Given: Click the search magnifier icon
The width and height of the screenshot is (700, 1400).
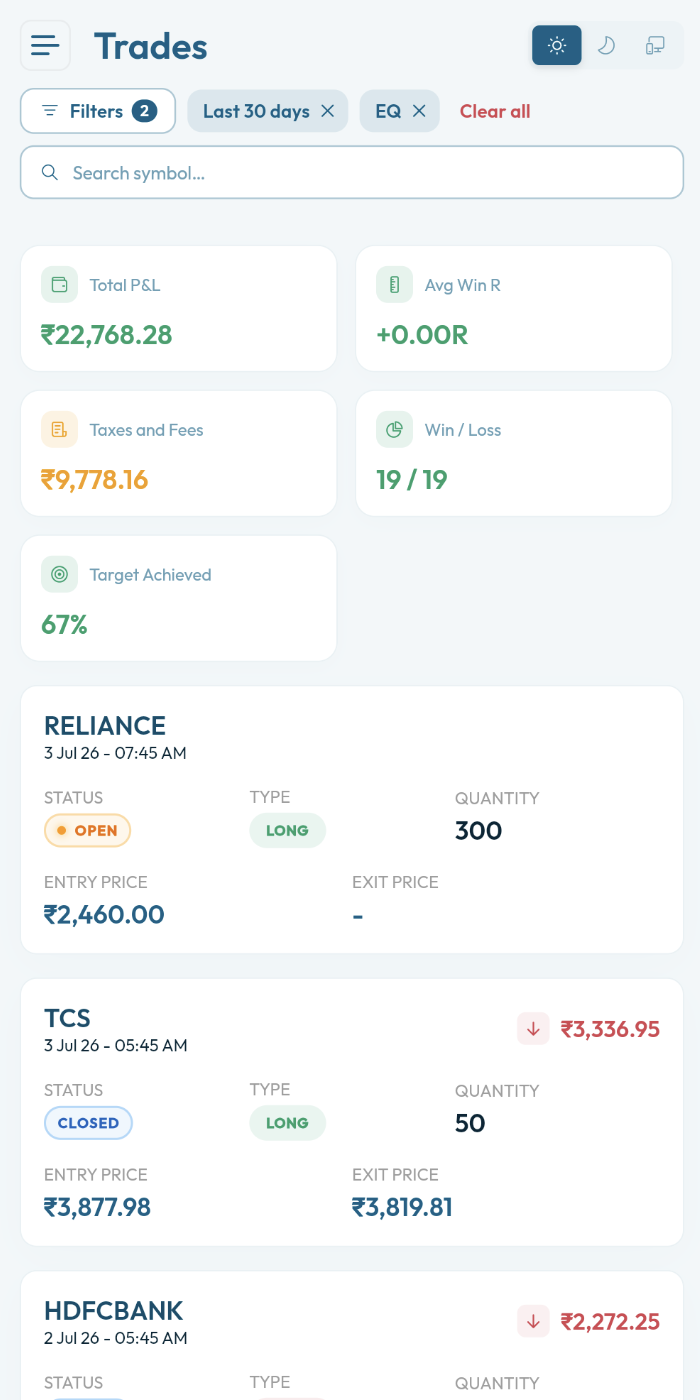Looking at the screenshot, I should (x=49, y=173).
